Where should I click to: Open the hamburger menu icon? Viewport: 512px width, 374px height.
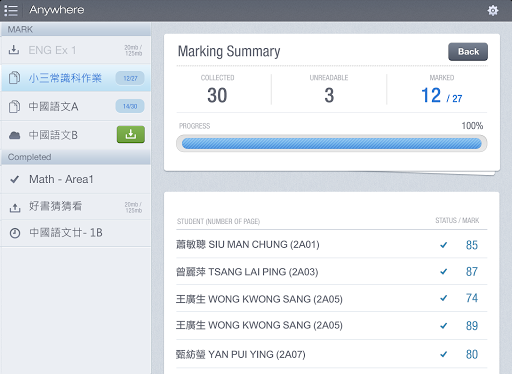pos(11,10)
